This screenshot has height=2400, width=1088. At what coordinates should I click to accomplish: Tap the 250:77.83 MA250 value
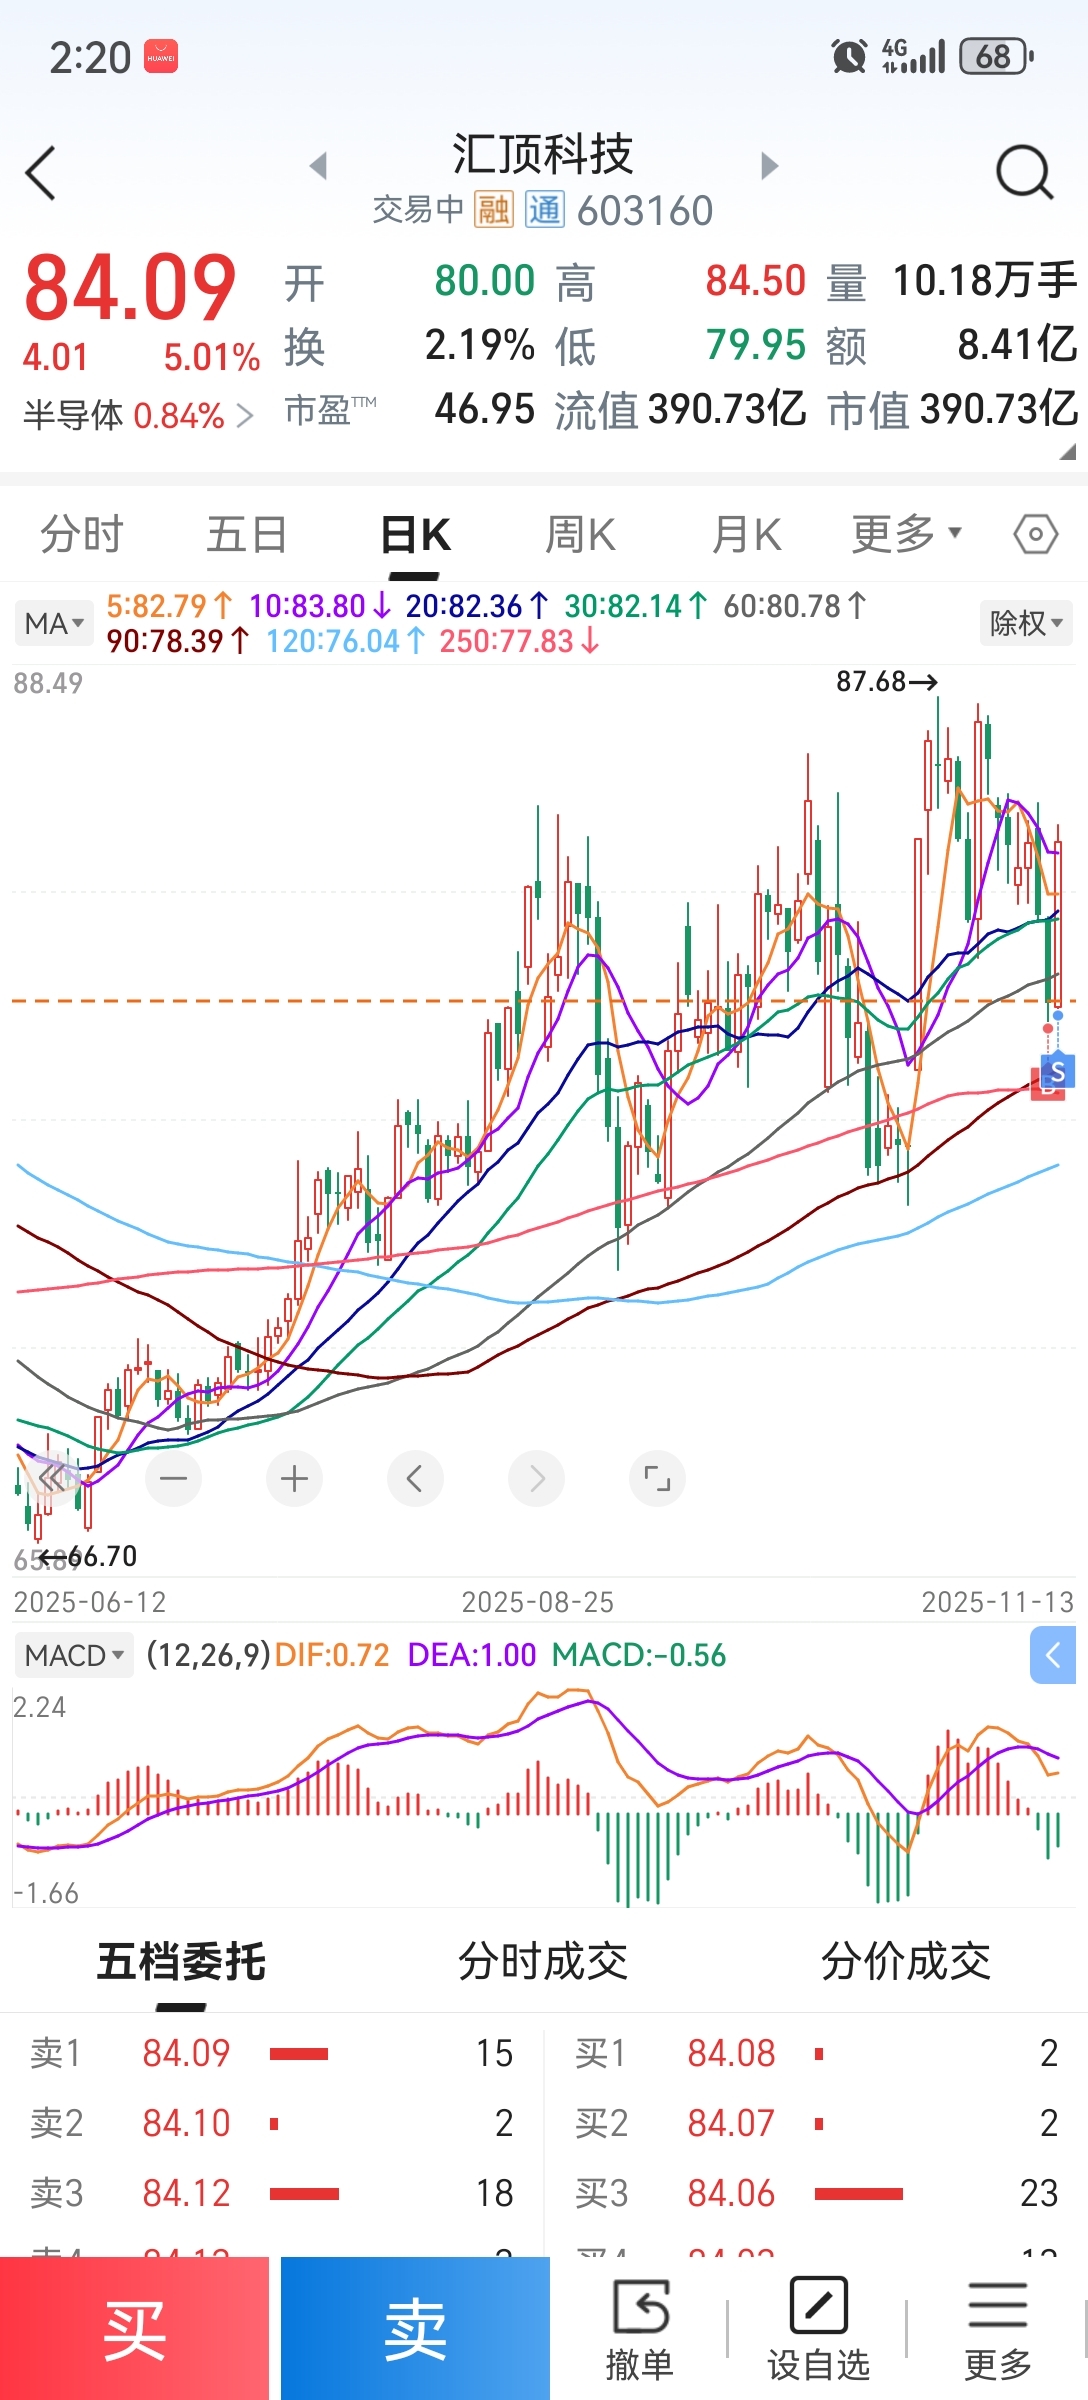pos(519,641)
